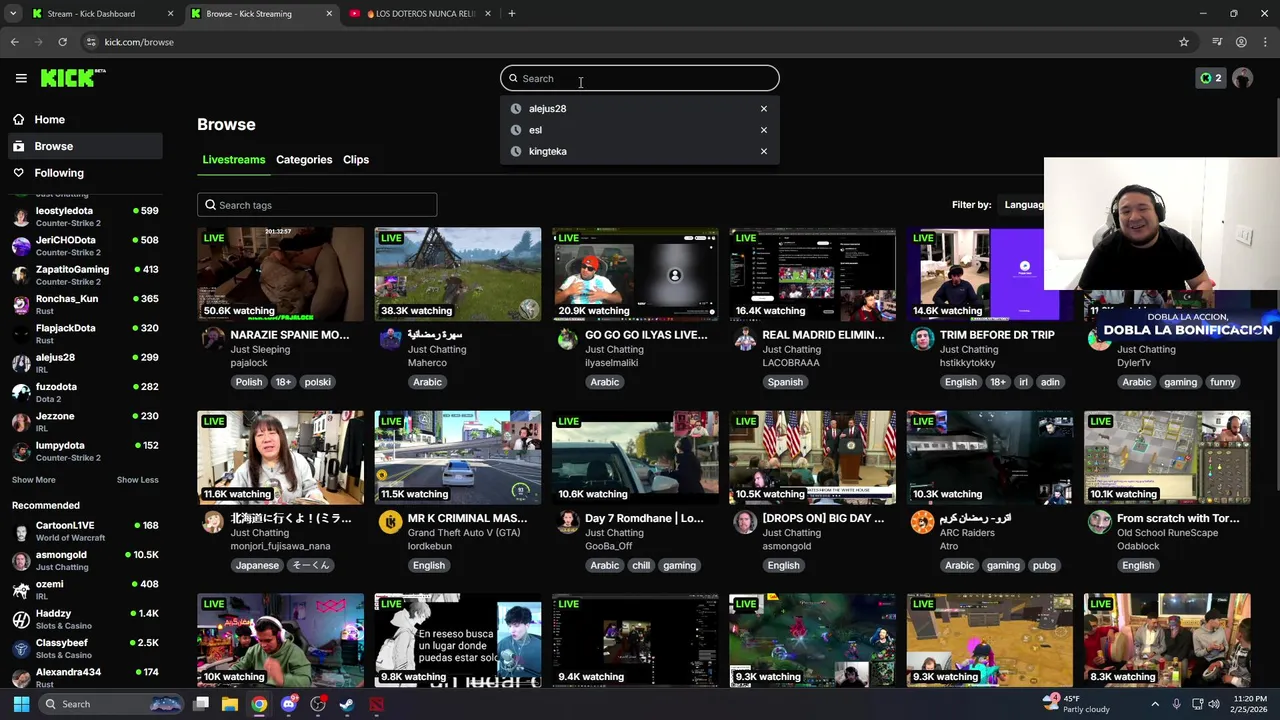Click ozemi avatar in Recommended
This screenshot has width=1280, height=720.
click(x=21, y=590)
